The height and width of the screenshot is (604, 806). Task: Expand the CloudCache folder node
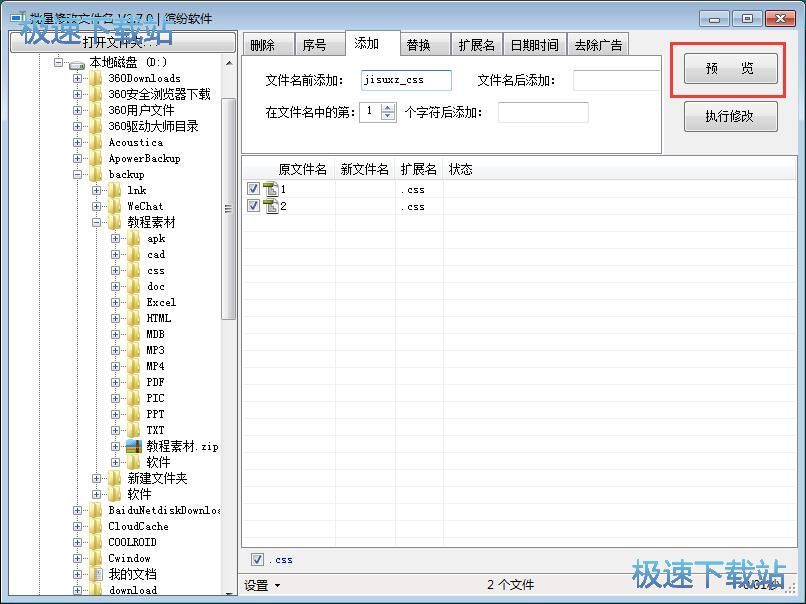[77, 526]
